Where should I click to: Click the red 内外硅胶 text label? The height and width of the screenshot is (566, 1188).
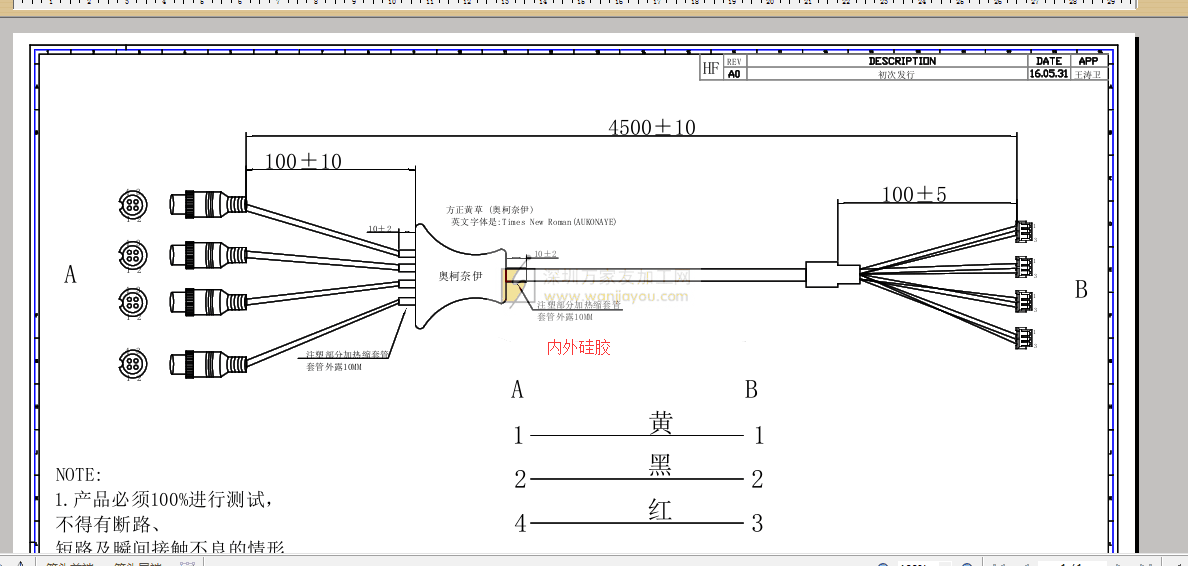[578, 348]
